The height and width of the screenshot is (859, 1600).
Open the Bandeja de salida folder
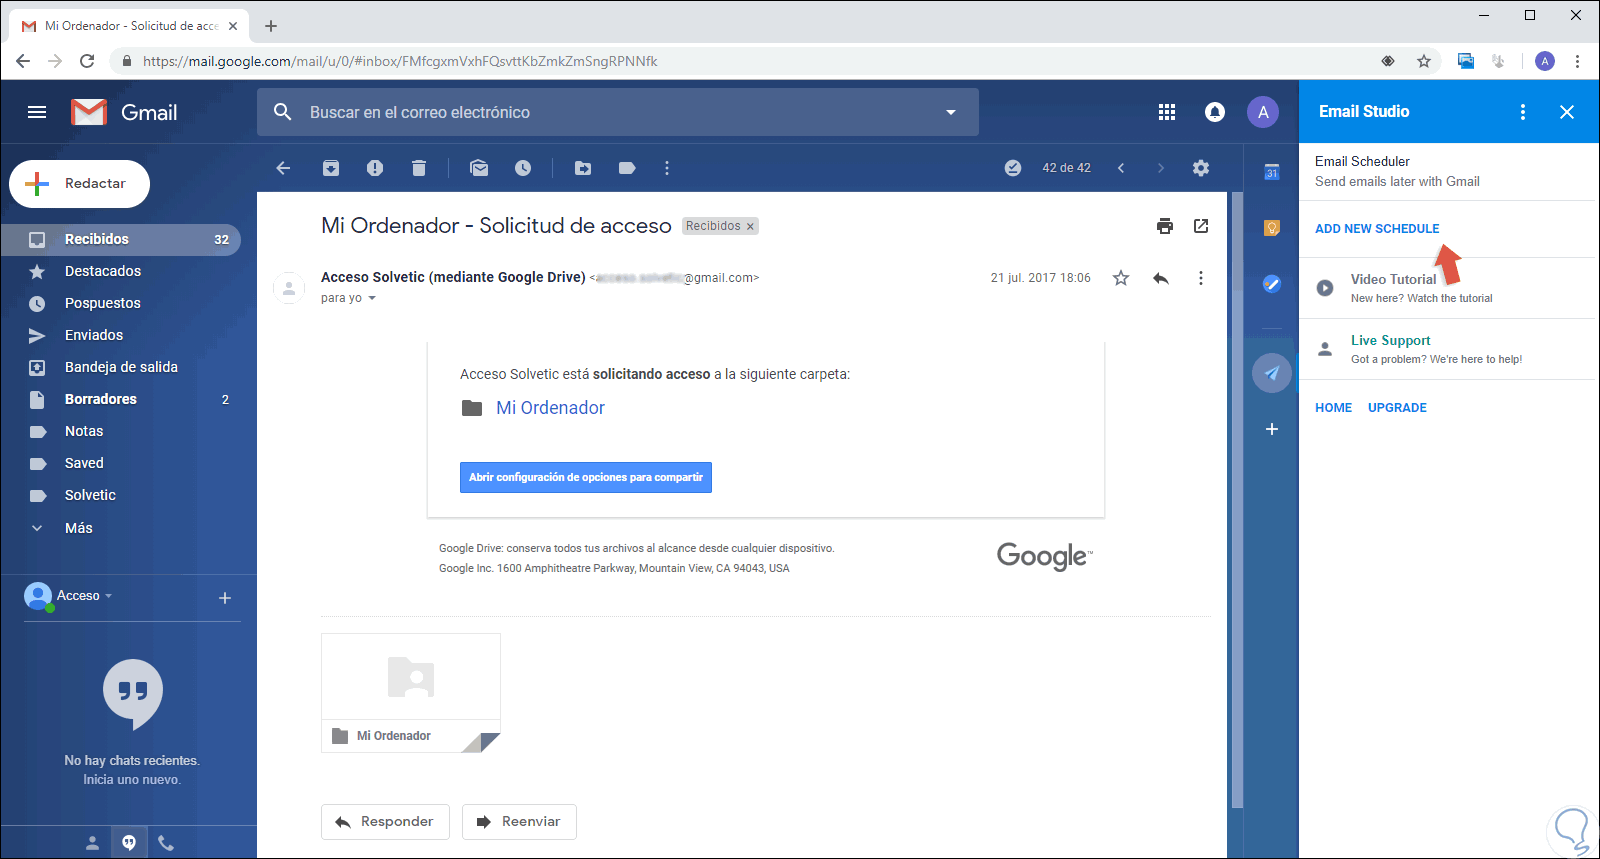(121, 367)
